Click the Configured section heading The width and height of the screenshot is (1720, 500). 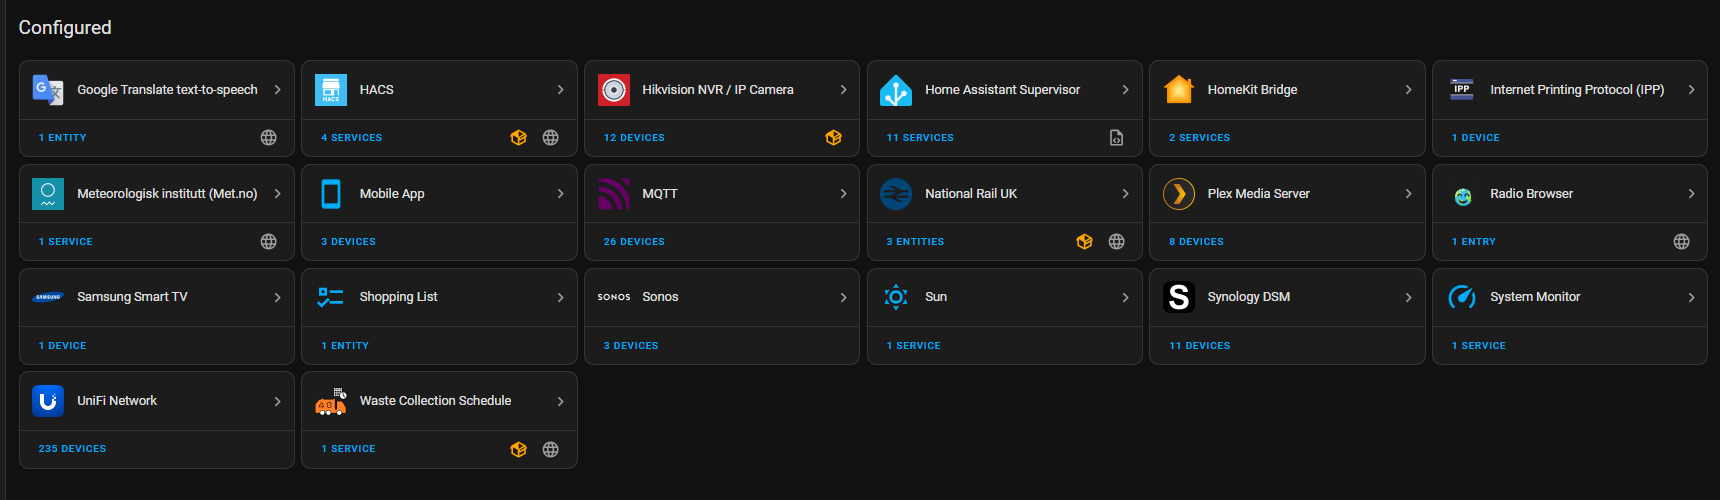pyautogui.click(x=65, y=28)
